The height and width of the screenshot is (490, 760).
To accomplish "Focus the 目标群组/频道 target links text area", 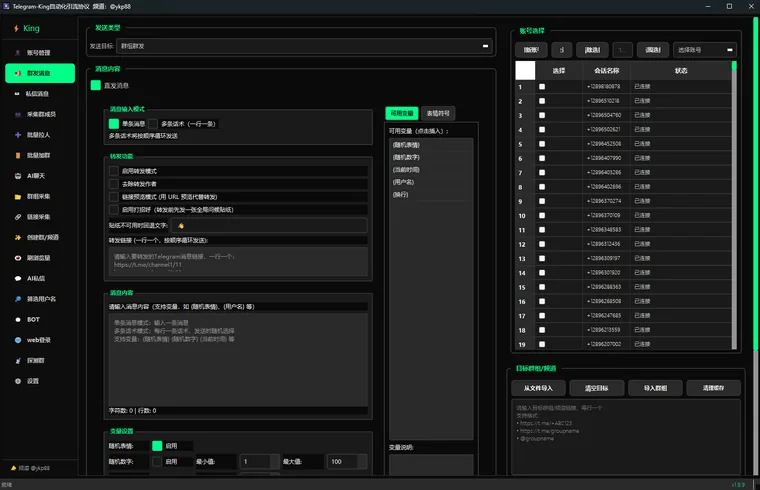I will click(626, 436).
